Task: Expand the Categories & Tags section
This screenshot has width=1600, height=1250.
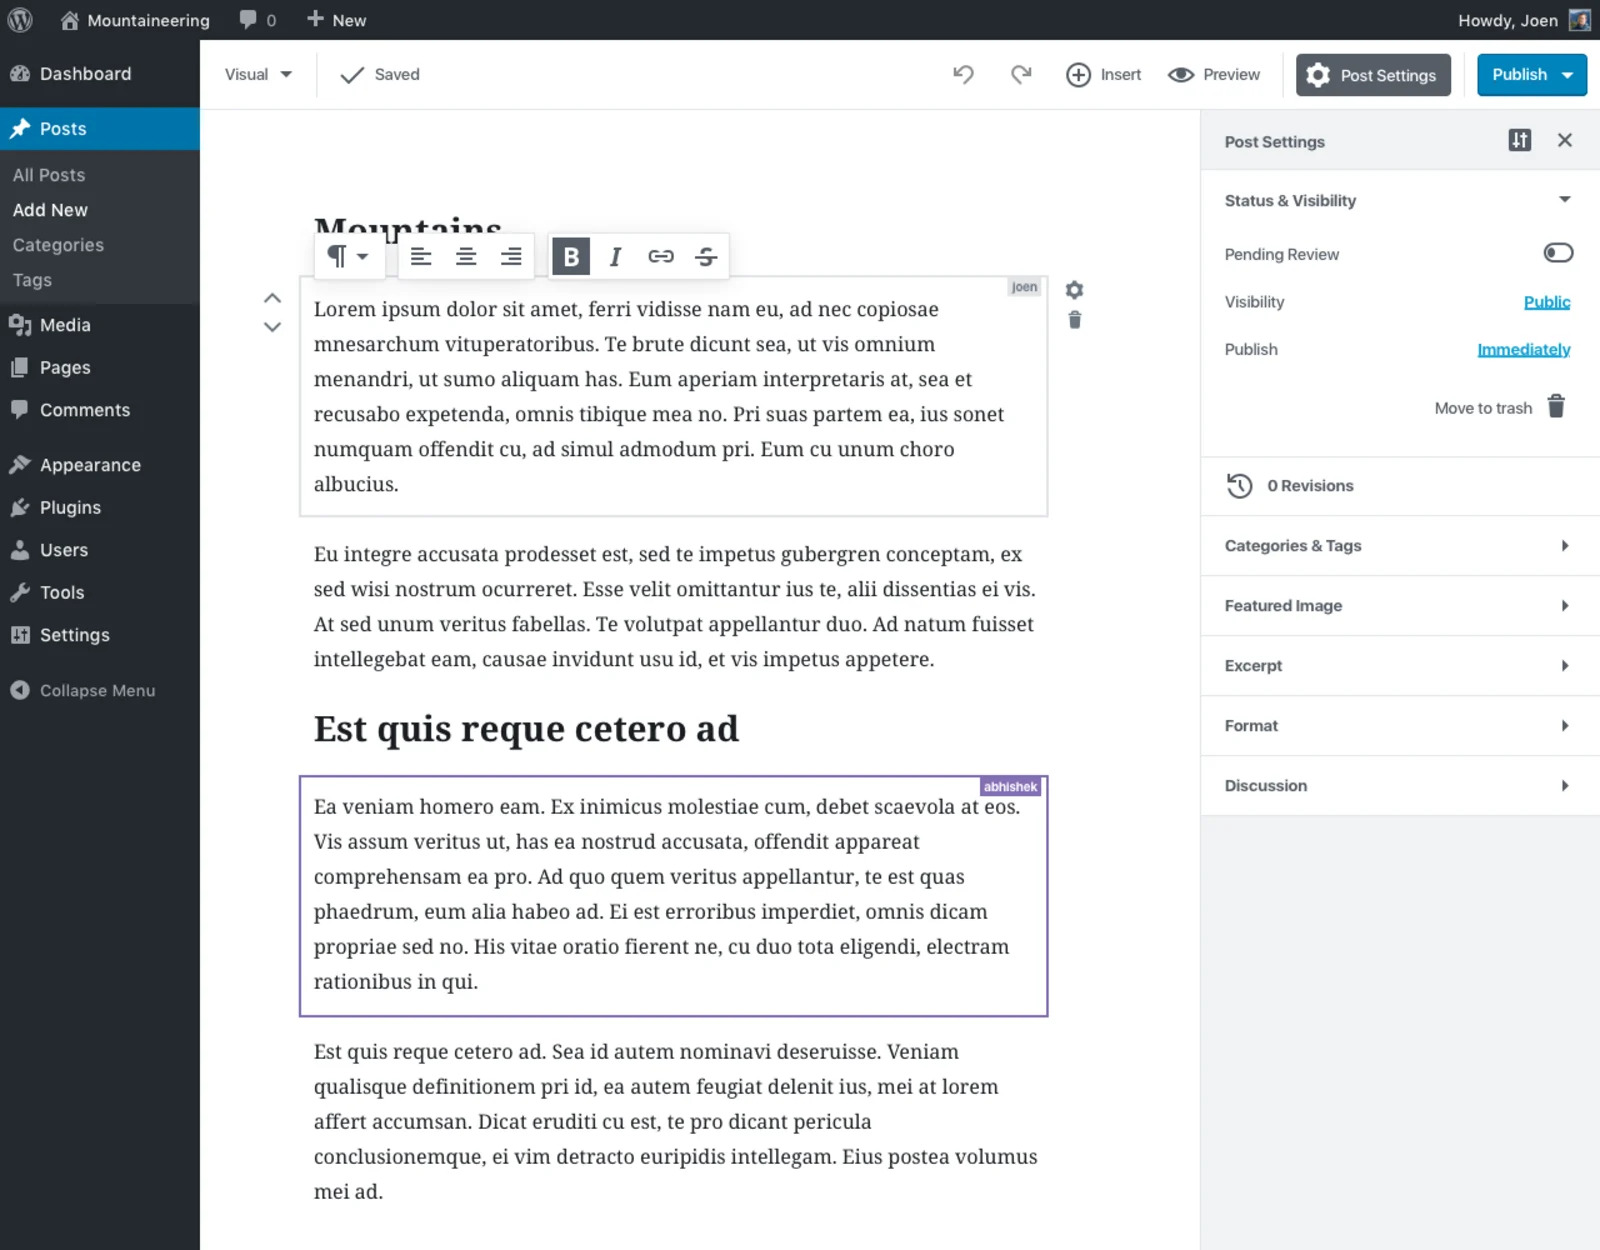Action: coord(1396,546)
